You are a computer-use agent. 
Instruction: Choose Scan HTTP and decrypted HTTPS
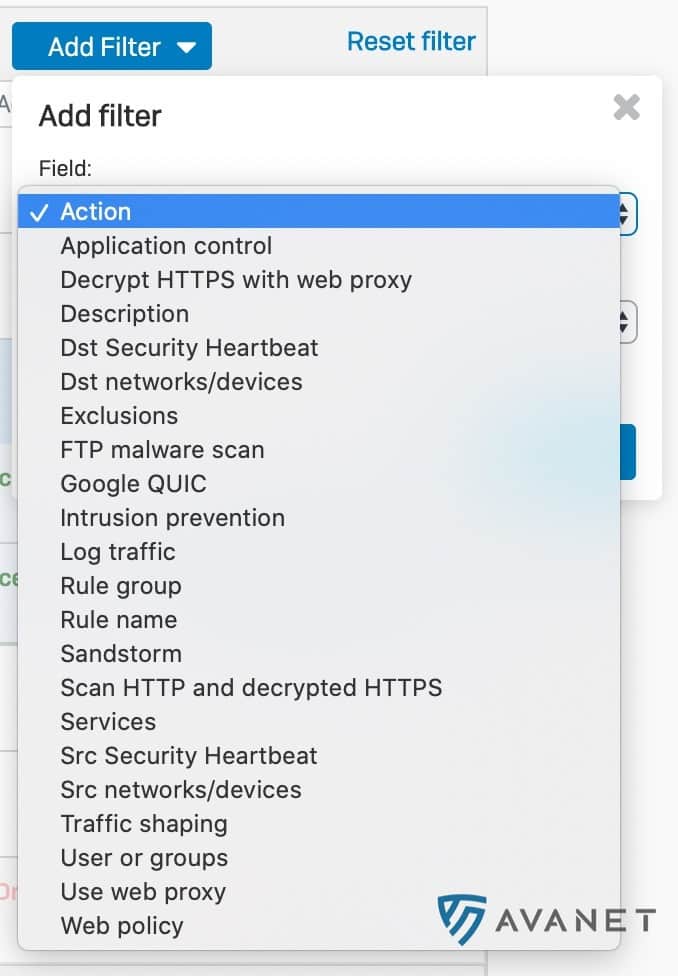coord(251,687)
